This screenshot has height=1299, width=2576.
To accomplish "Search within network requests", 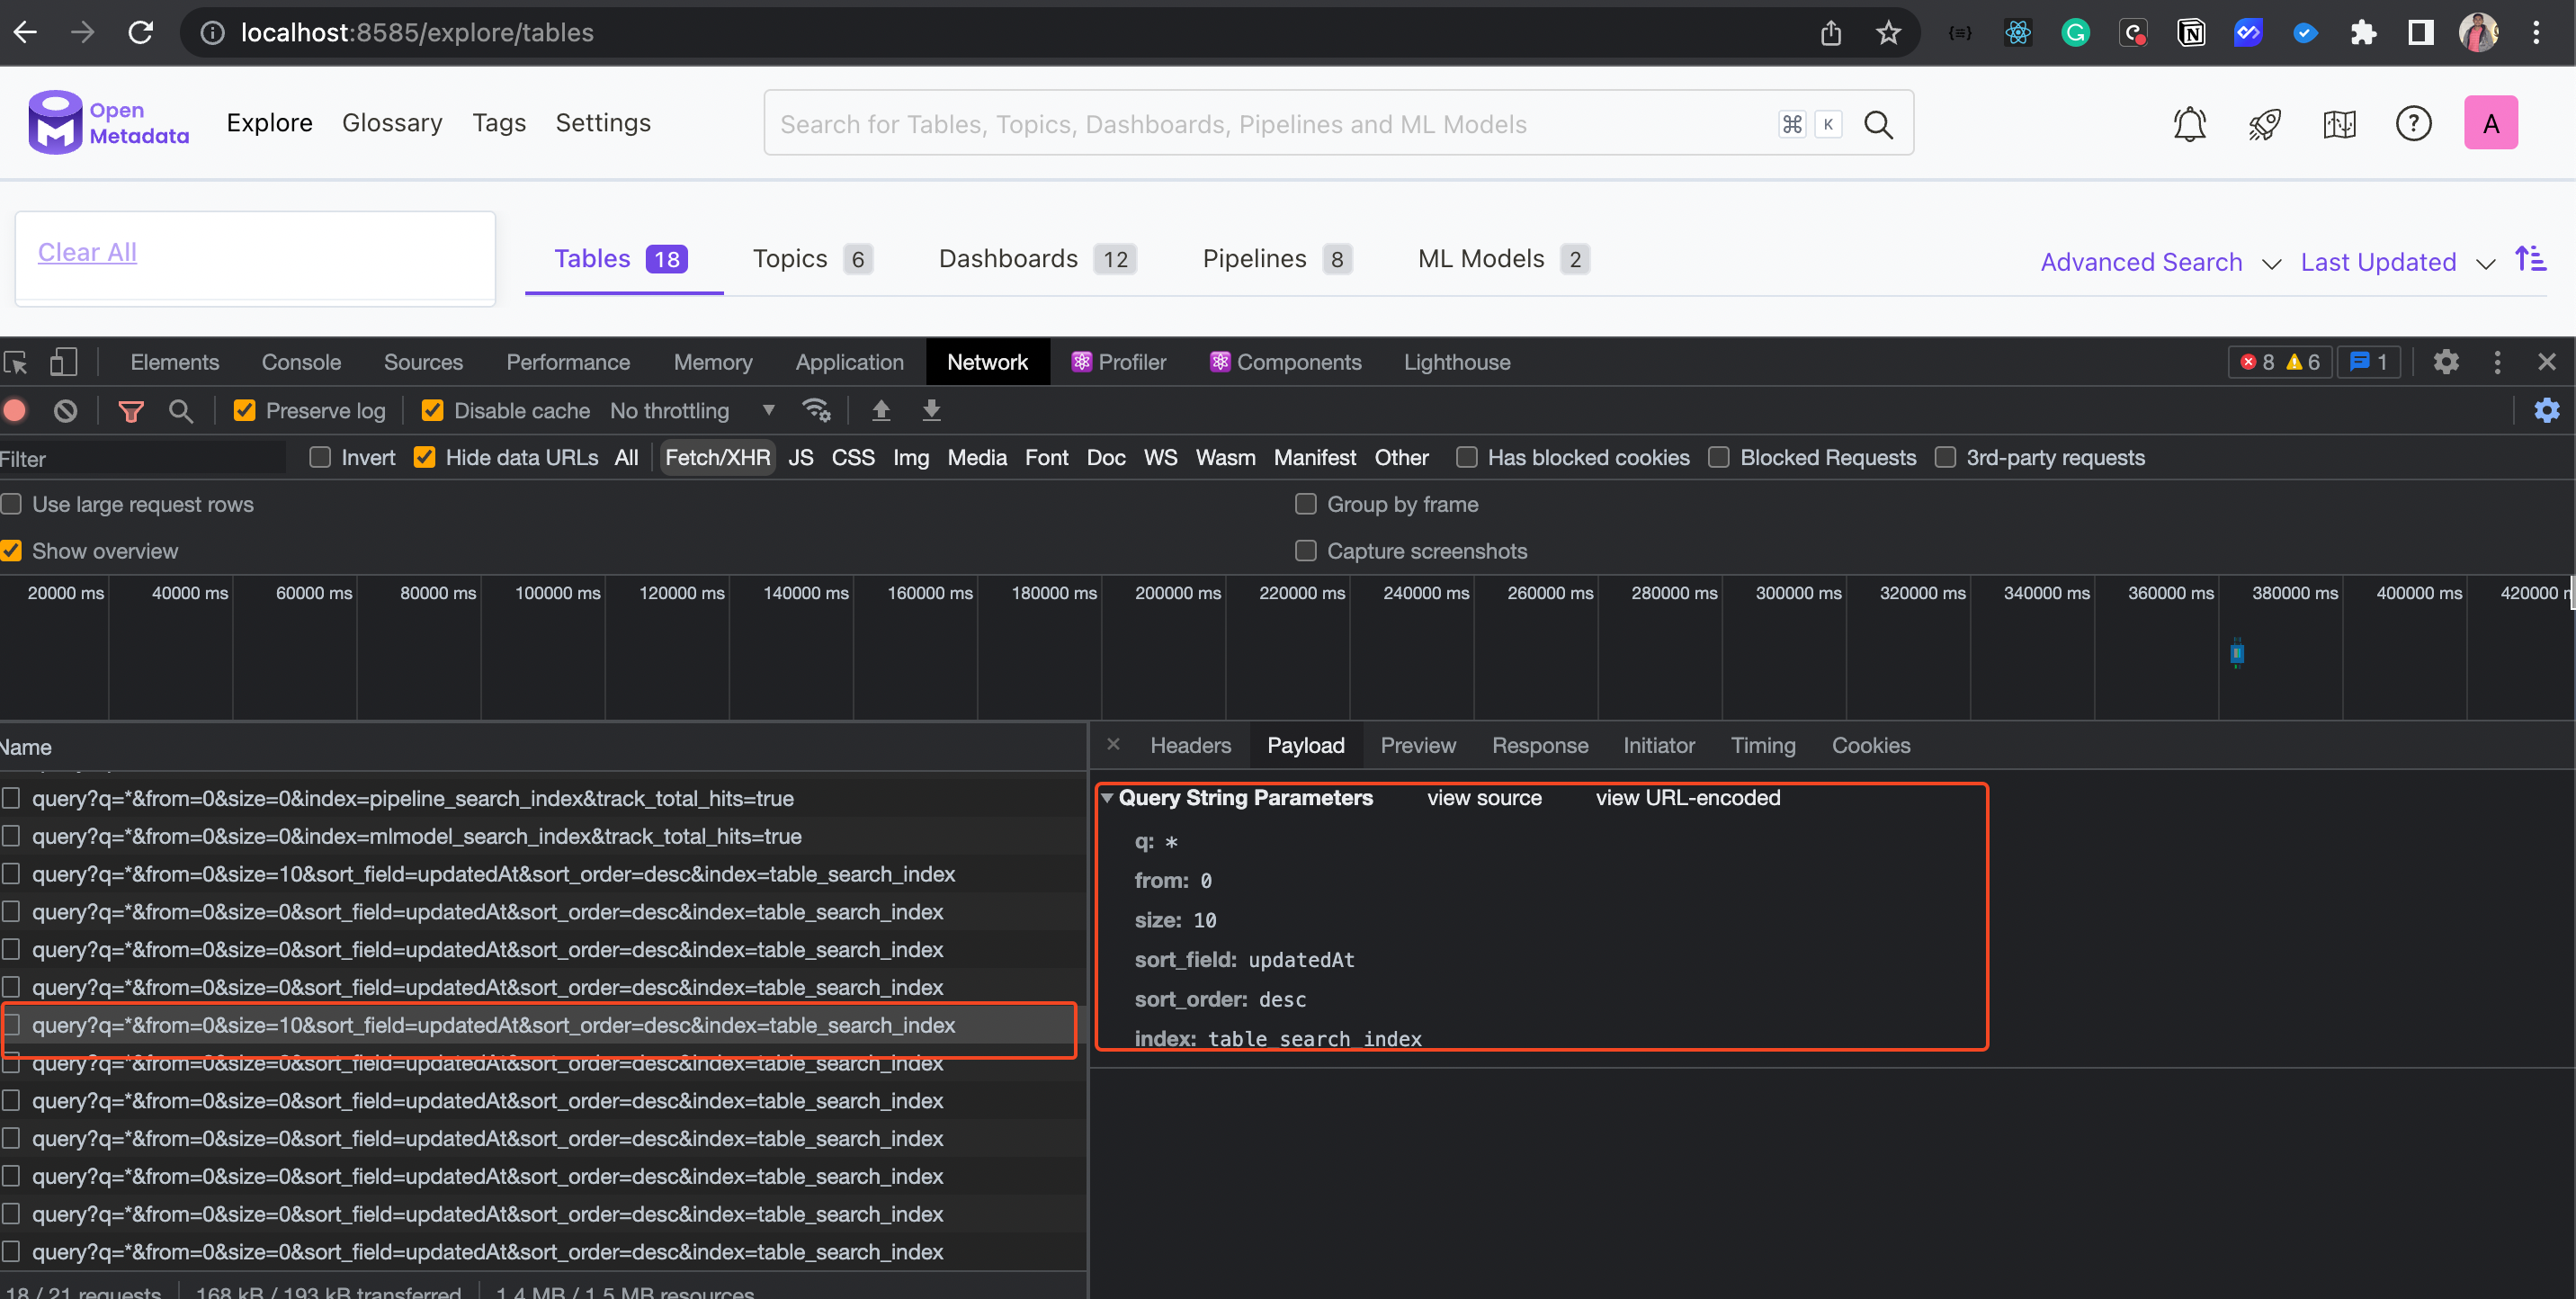I will point(181,410).
